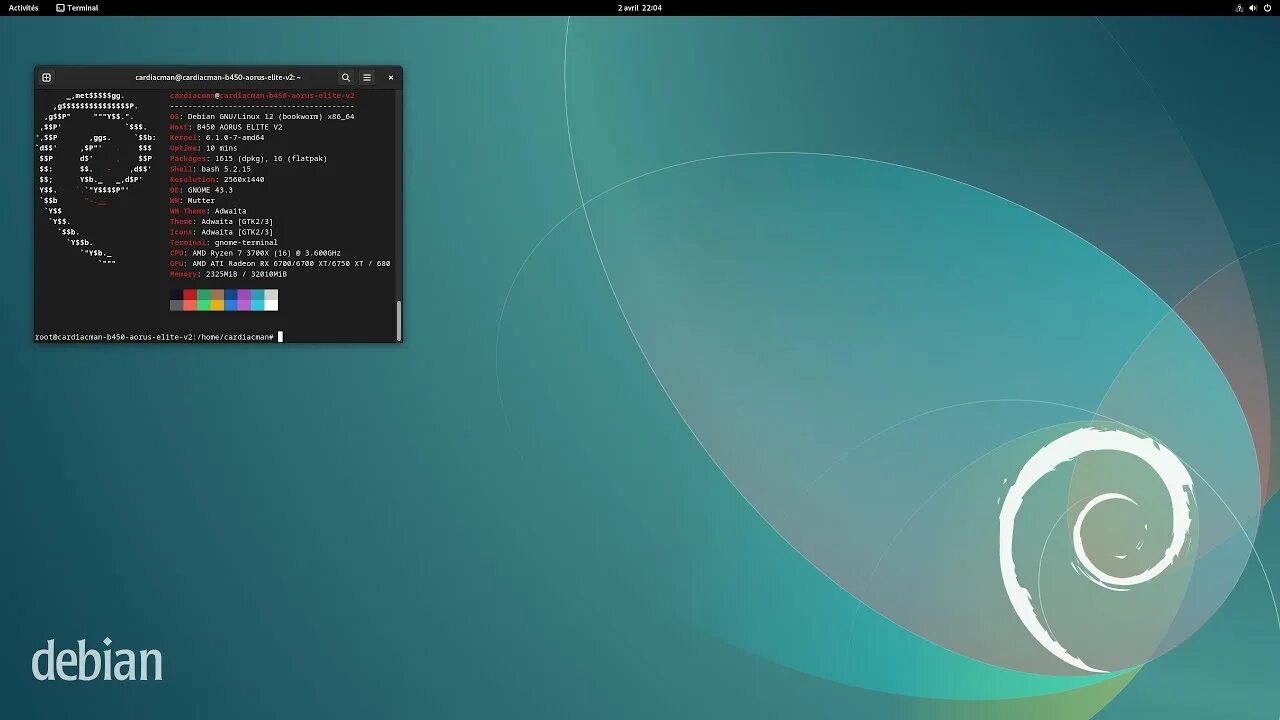
Task: Click the Shell line bash 5.2.15
Action: (x=210, y=169)
